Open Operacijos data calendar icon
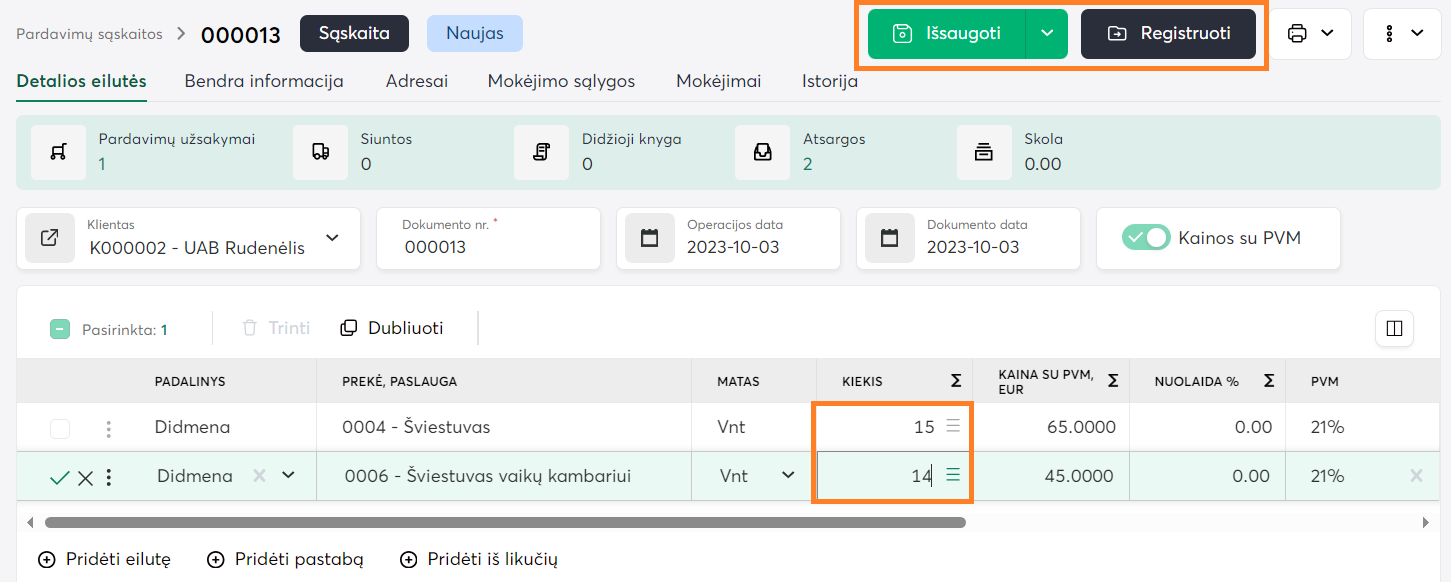1451x582 pixels. tap(650, 238)
